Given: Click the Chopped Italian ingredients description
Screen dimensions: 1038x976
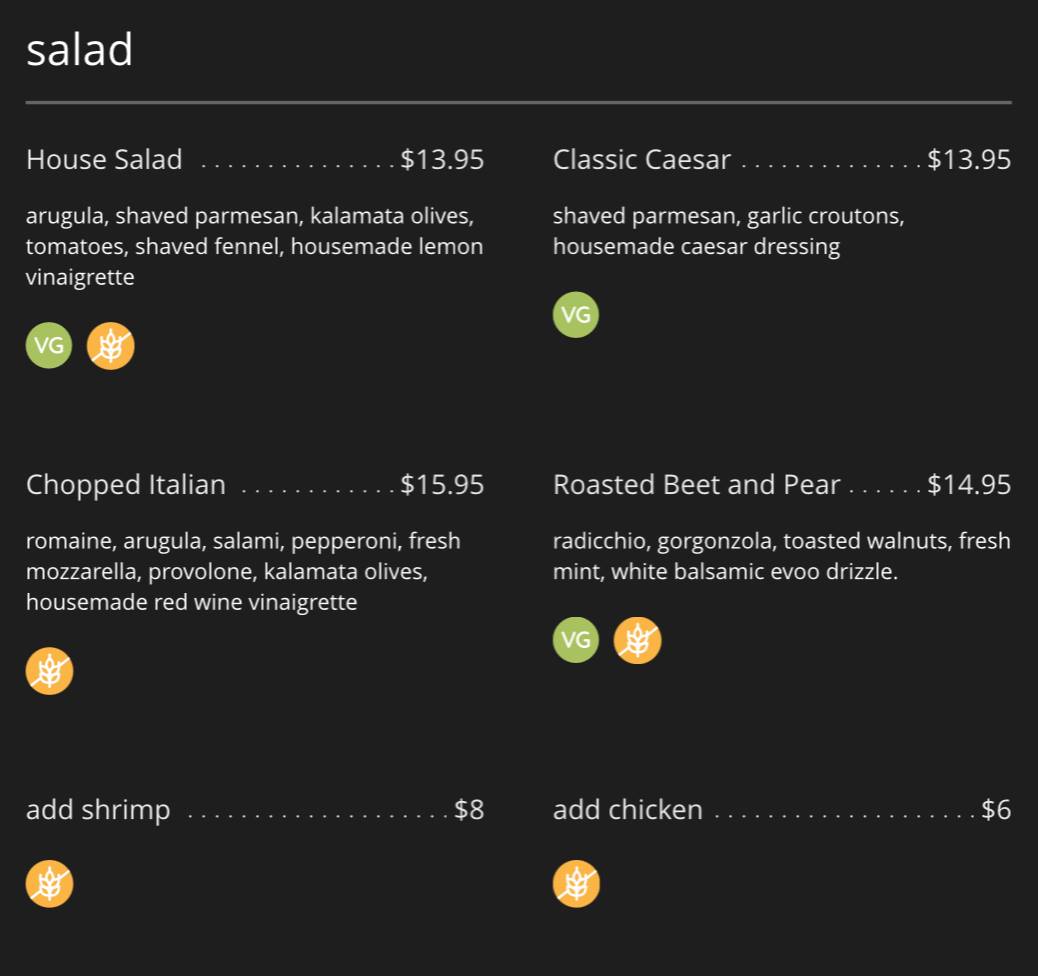Looking at the screenshot, I should pyautogui.click(x=243, y=571).
